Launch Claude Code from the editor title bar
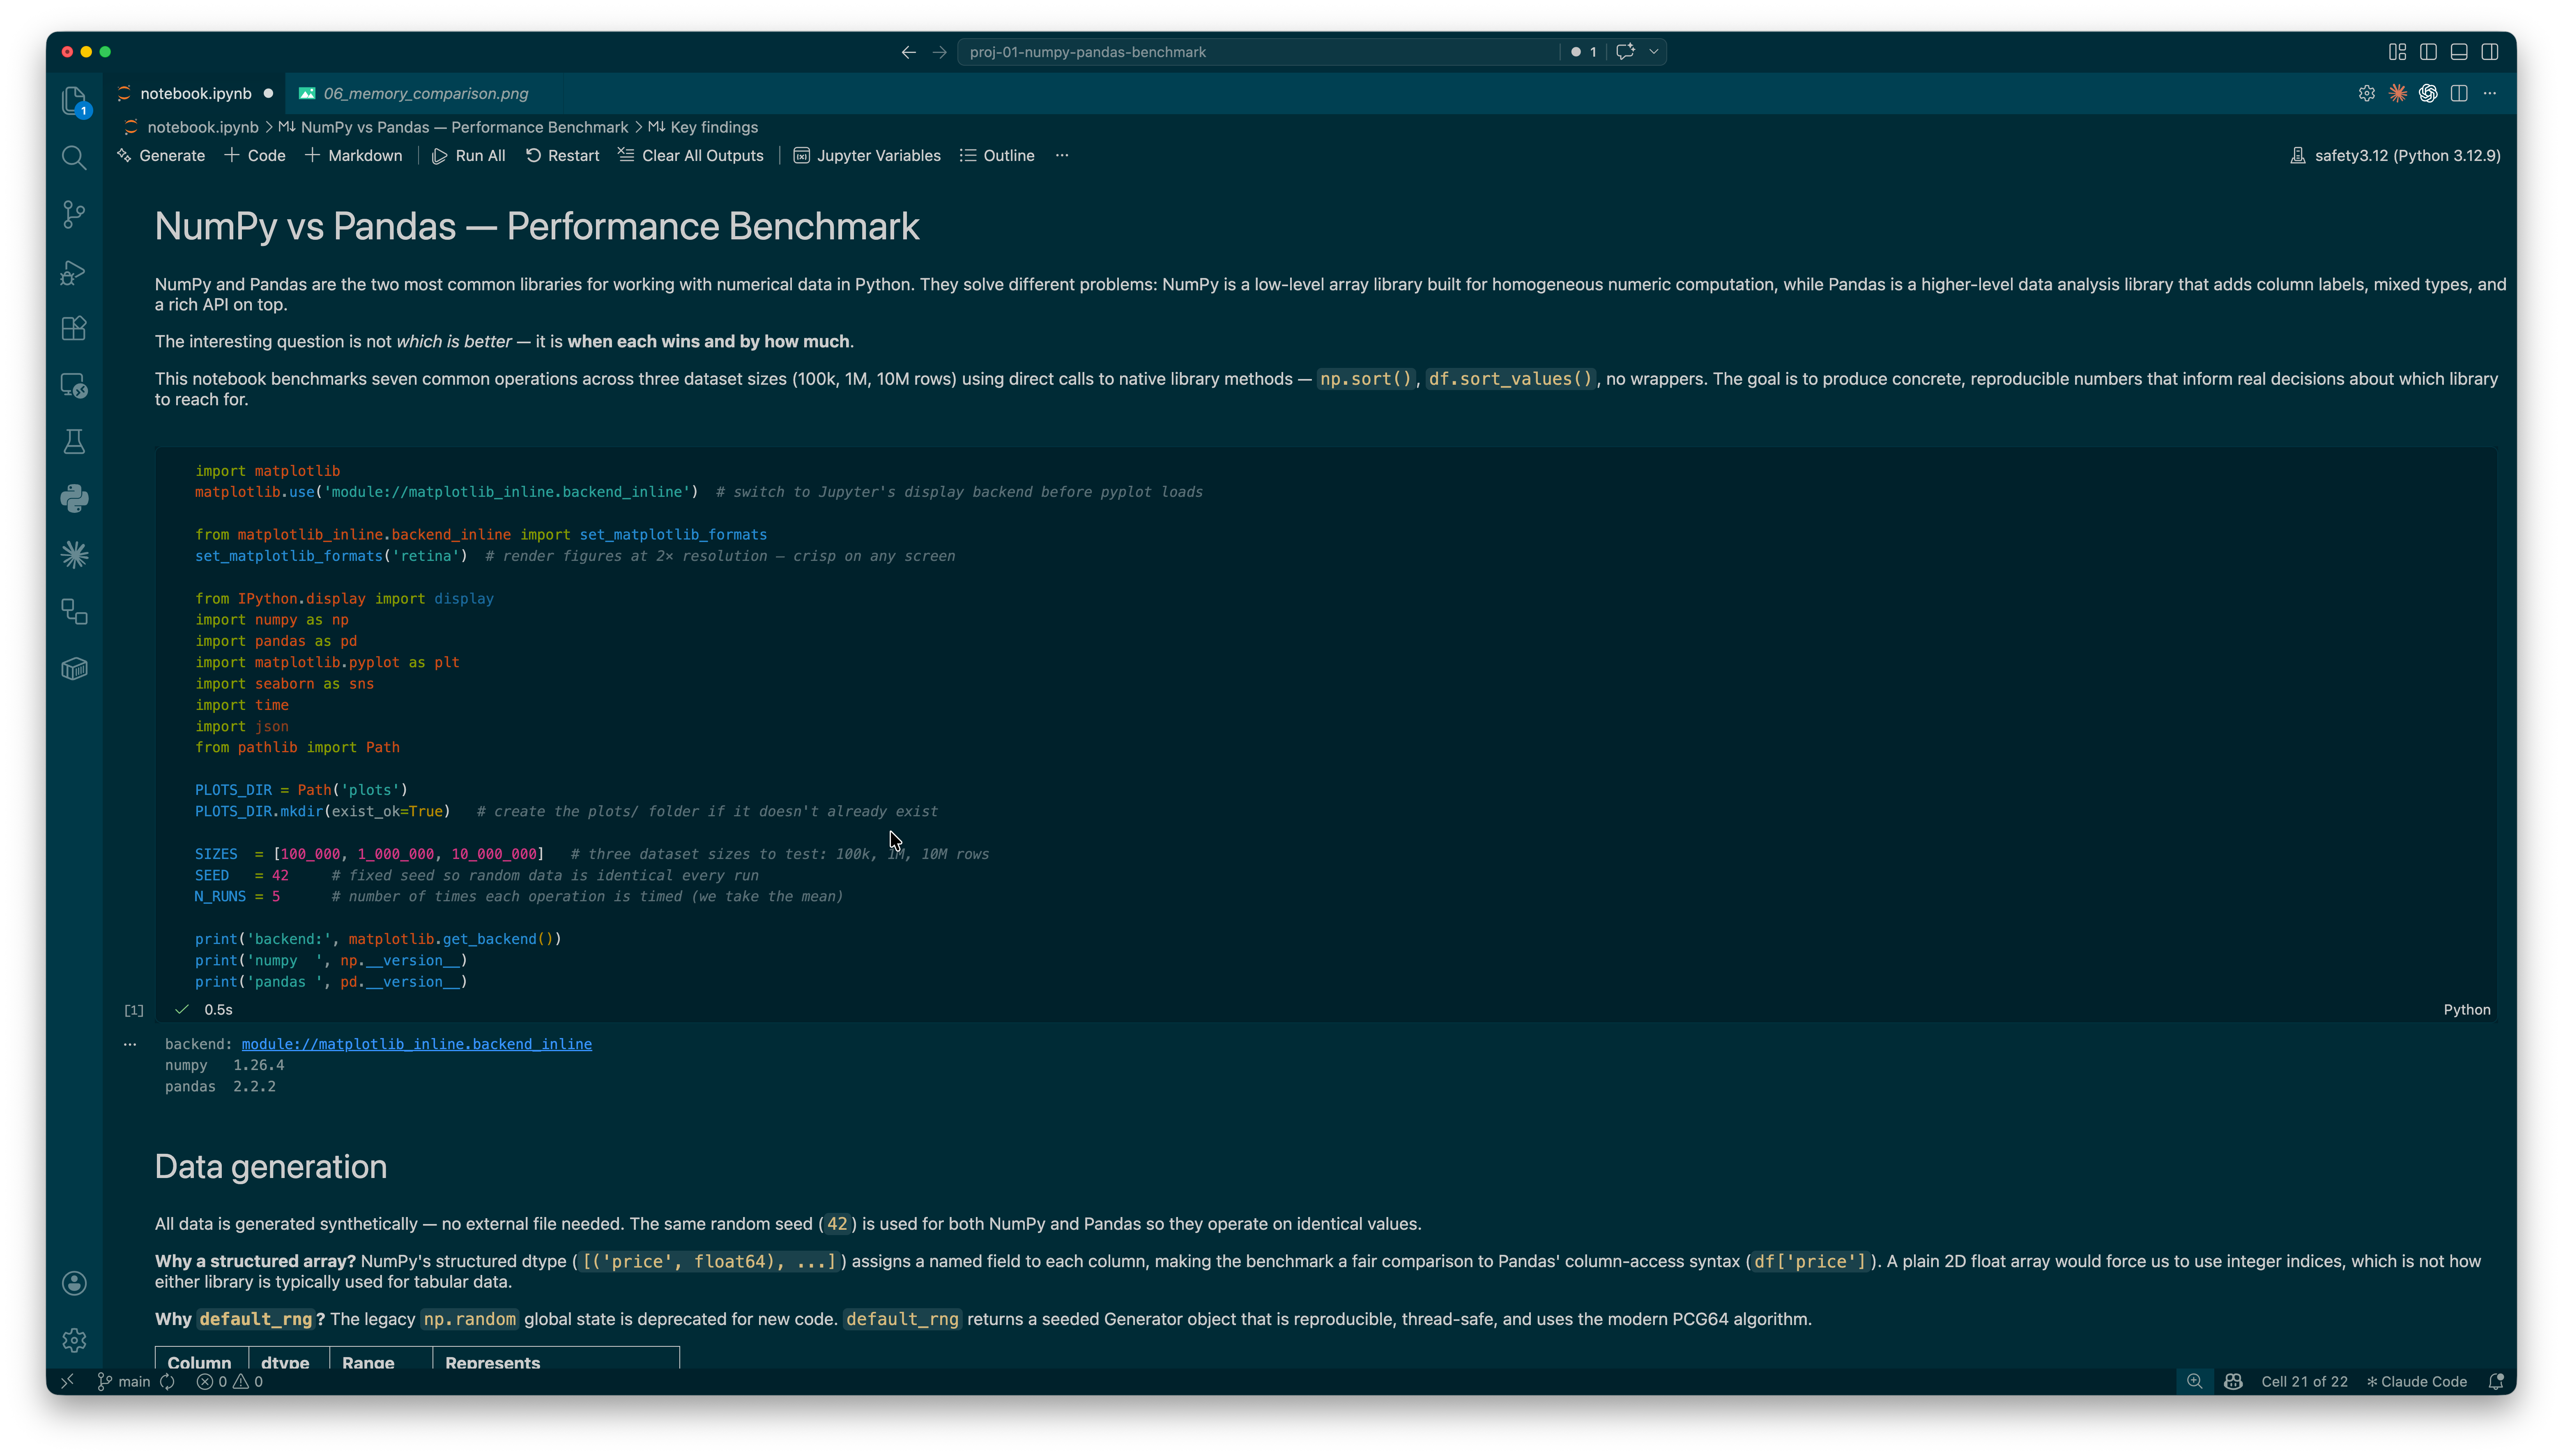 click(2397, 93)
